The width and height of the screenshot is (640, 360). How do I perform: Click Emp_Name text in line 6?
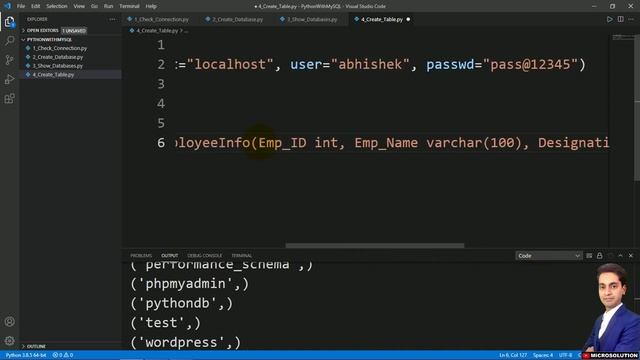386,143
